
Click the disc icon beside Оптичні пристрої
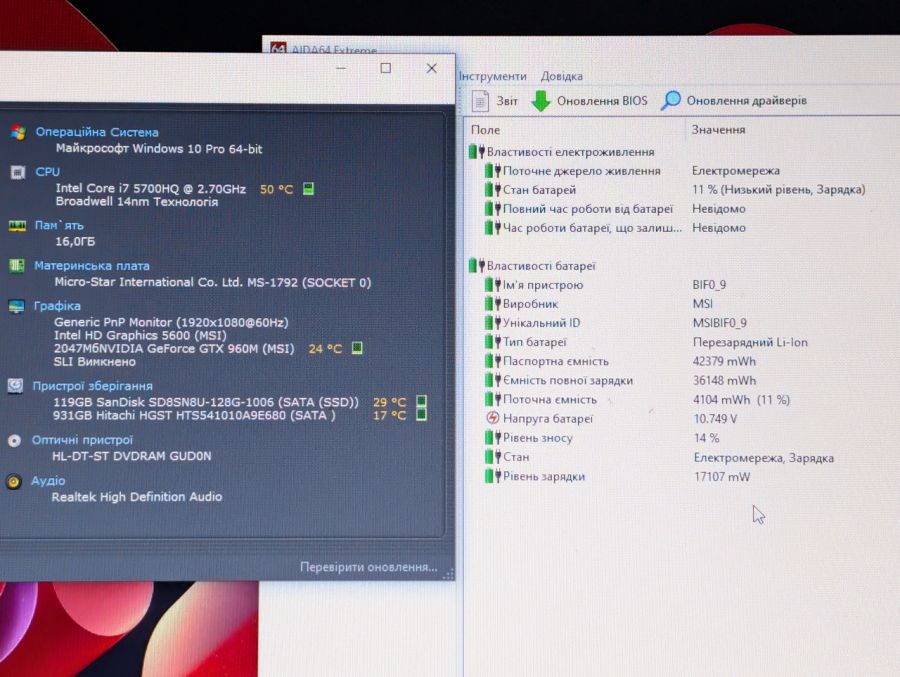[14, 441]
